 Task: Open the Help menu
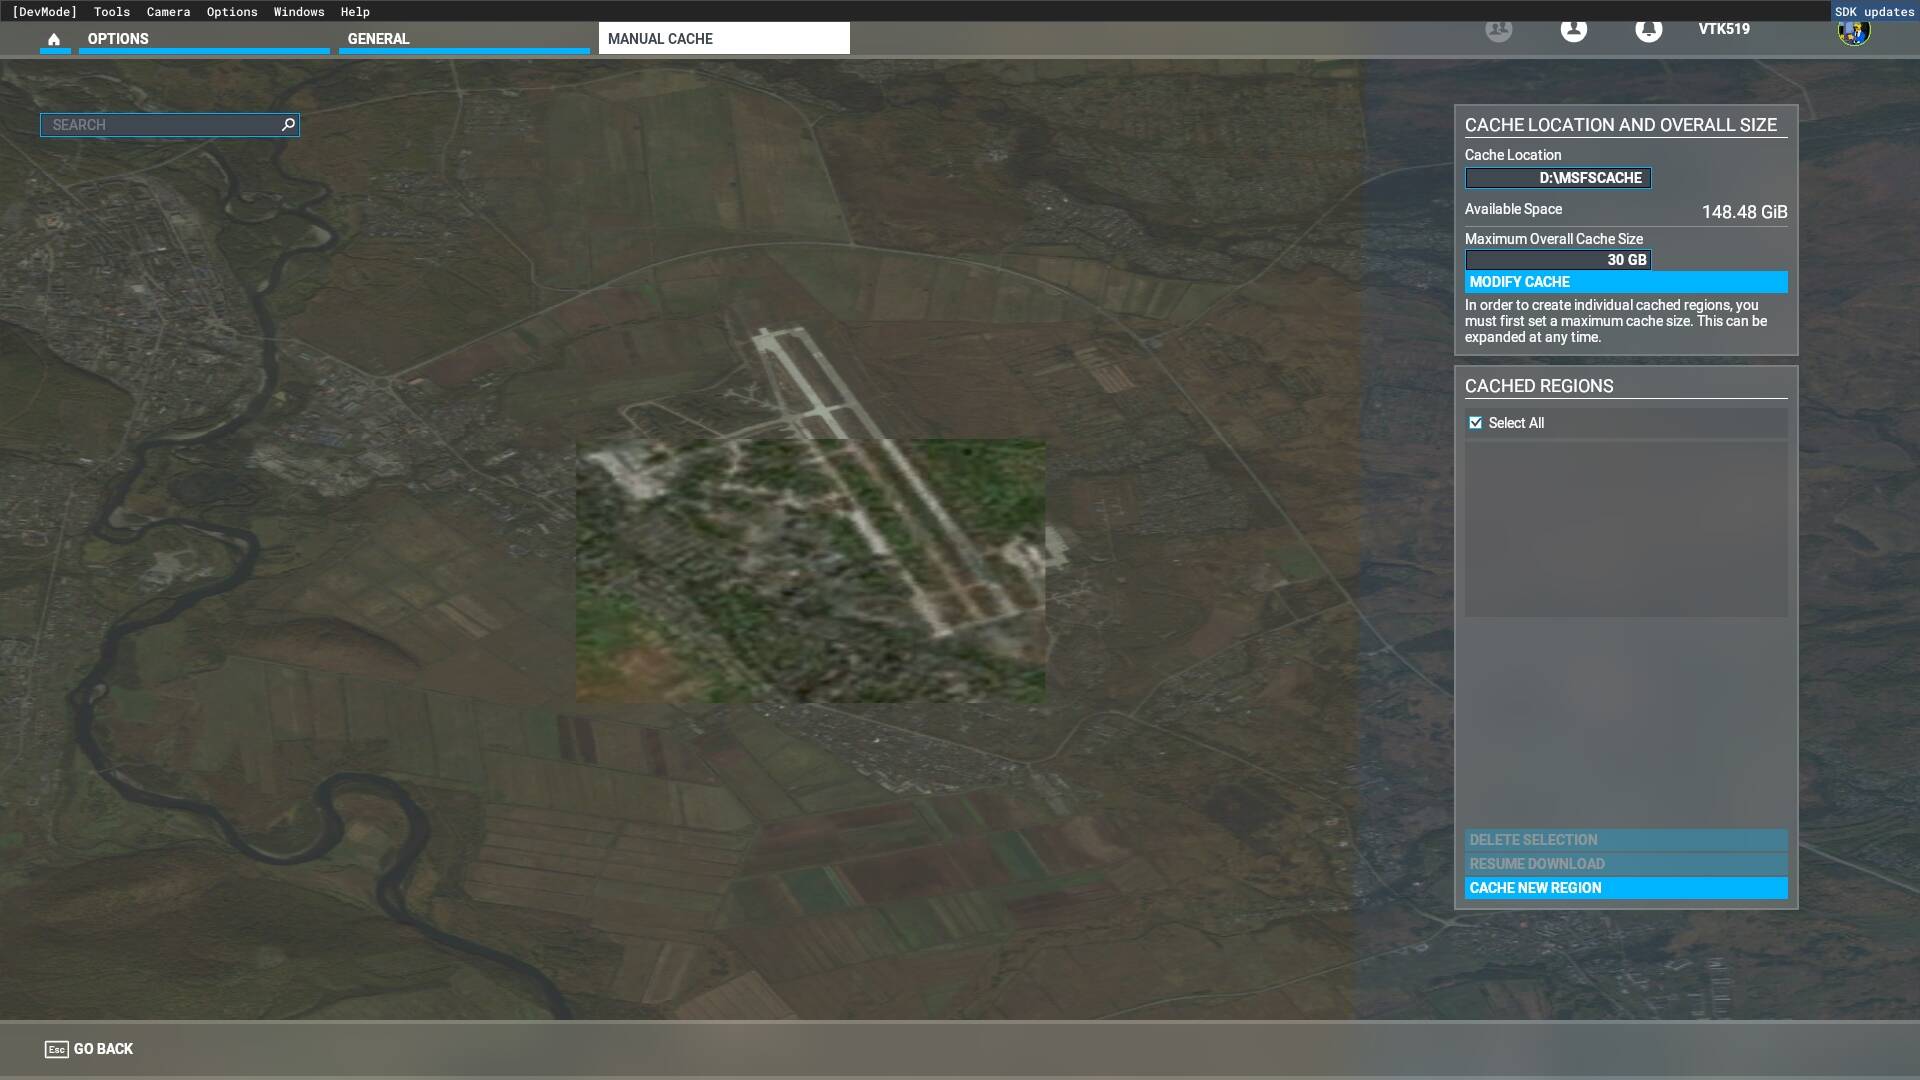355,12
